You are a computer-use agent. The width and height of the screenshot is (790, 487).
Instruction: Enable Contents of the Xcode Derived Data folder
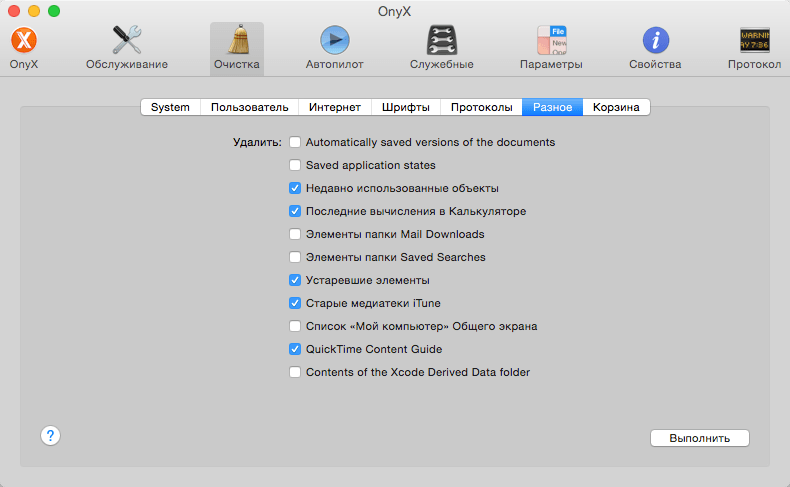(295, 372)
